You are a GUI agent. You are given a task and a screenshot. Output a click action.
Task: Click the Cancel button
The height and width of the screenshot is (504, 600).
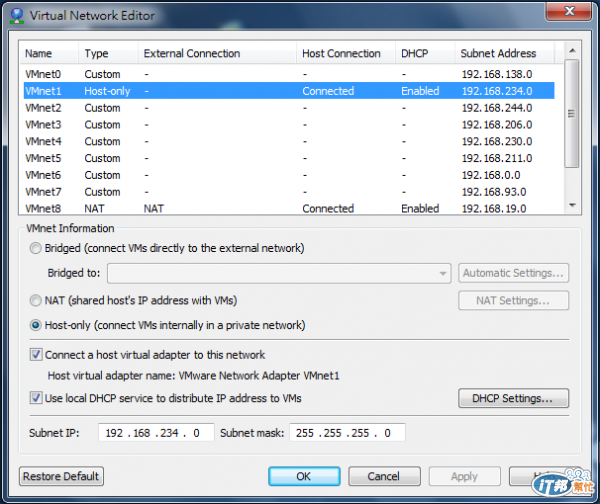click(384, 476)
